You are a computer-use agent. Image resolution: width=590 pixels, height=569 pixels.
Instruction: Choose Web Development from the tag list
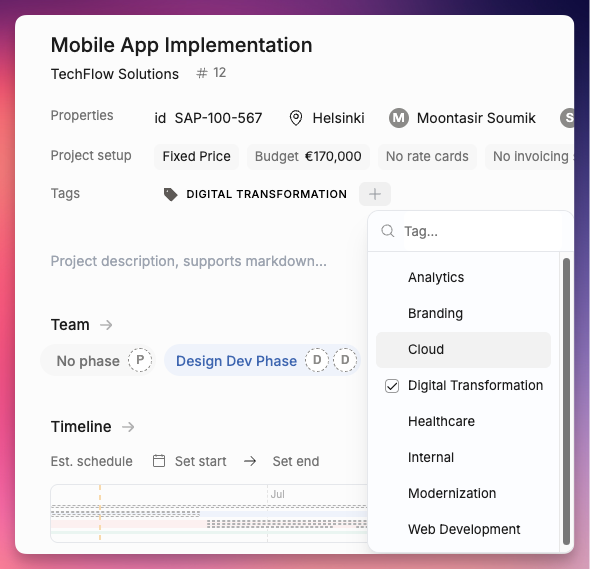click(463, 529)
